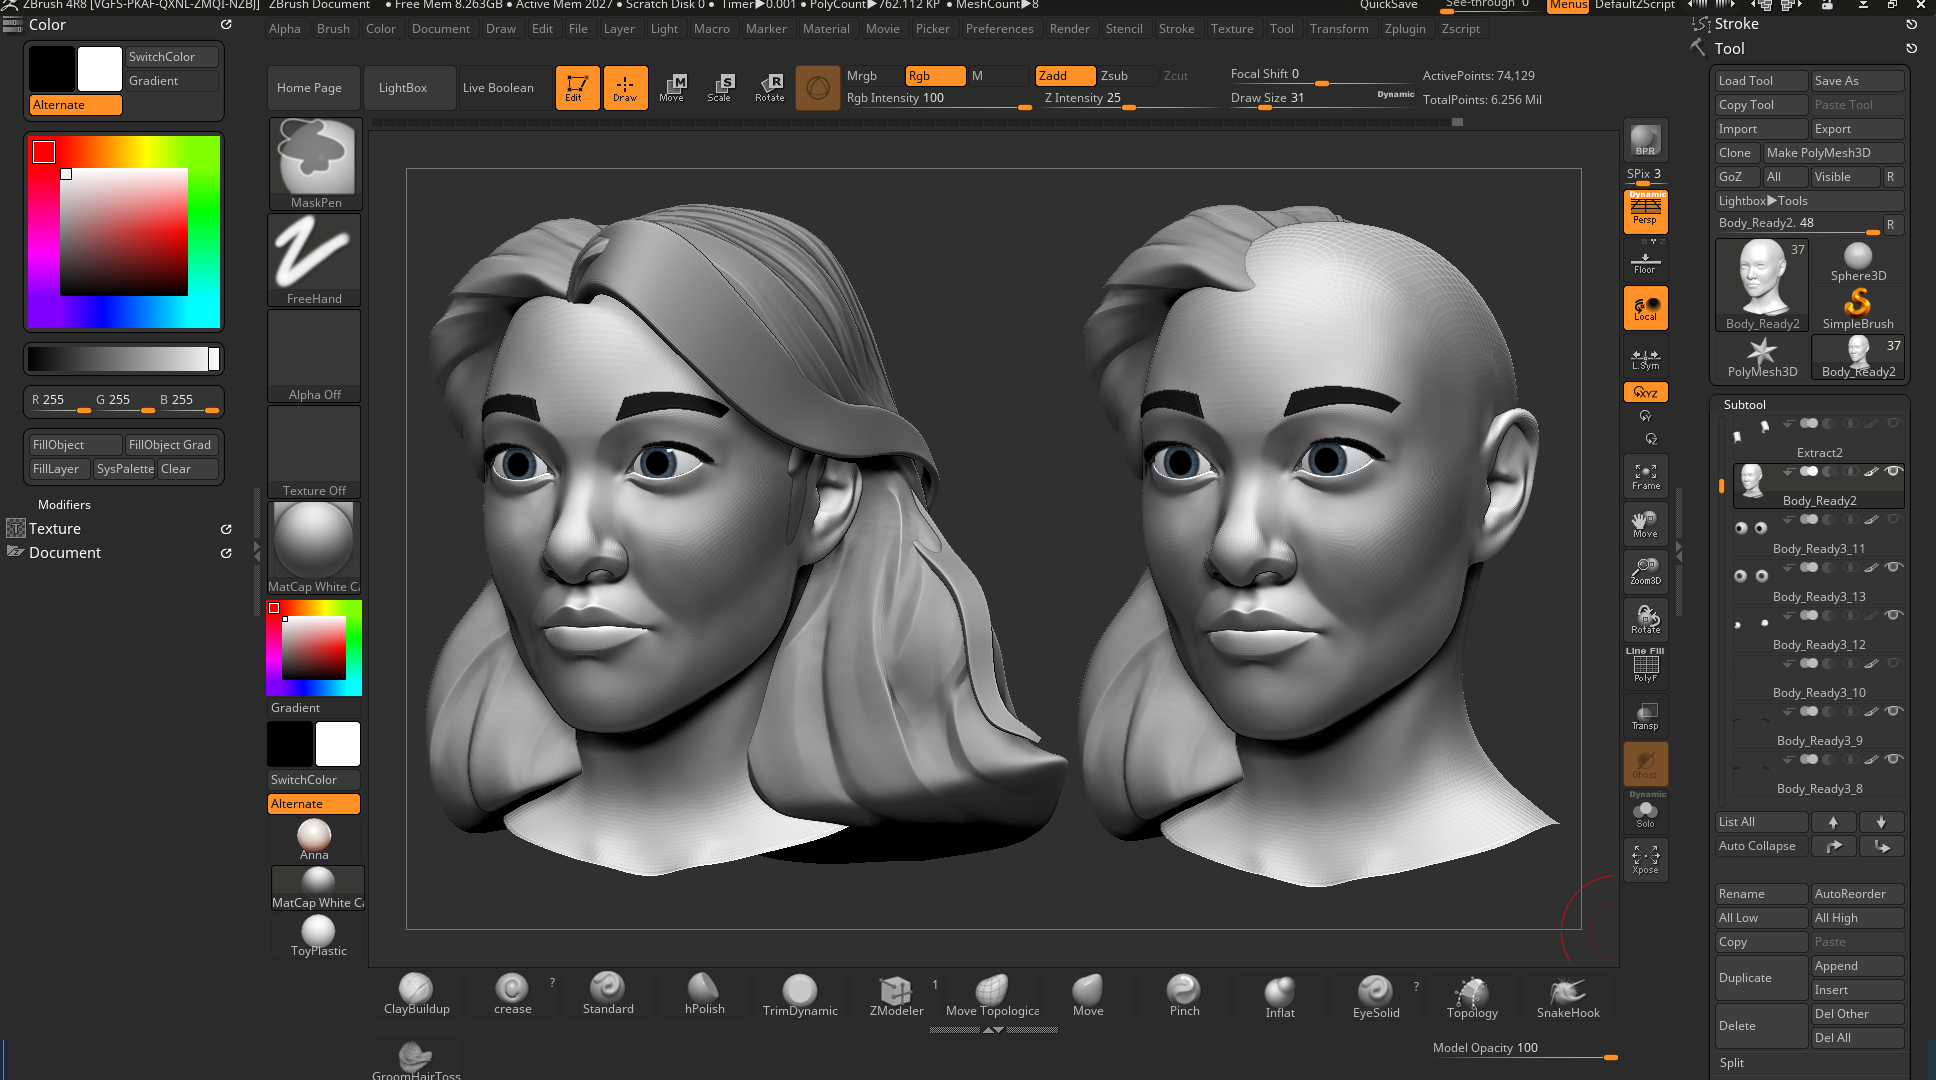Click Make PolyMesh3D
The height and width of the screenshot is (1080, 1936).
(1833, 153)
